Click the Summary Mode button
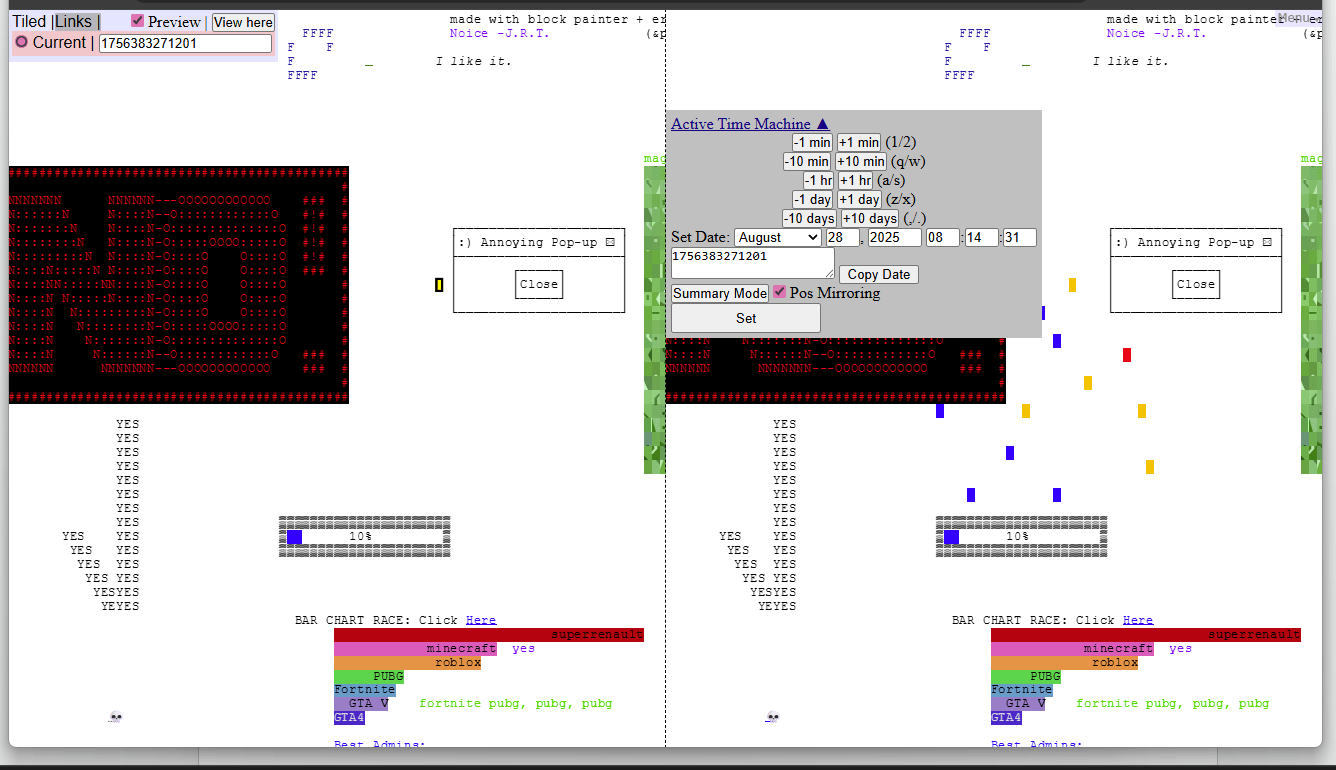 click(719, 293)
